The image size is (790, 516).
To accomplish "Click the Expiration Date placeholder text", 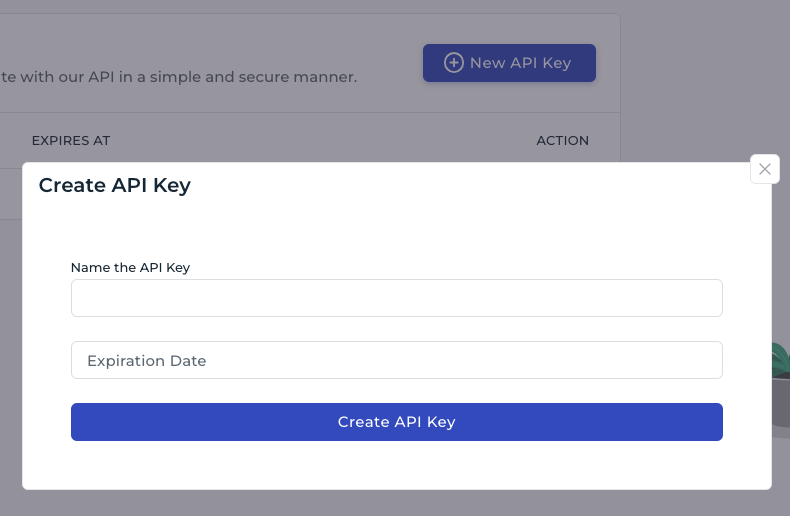I will click(x=147, y=361).
